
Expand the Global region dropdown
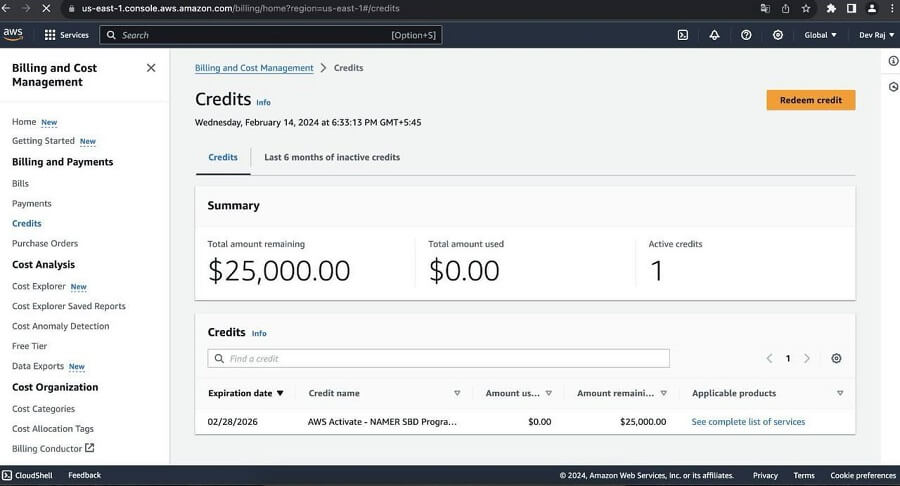coord(820,35)
